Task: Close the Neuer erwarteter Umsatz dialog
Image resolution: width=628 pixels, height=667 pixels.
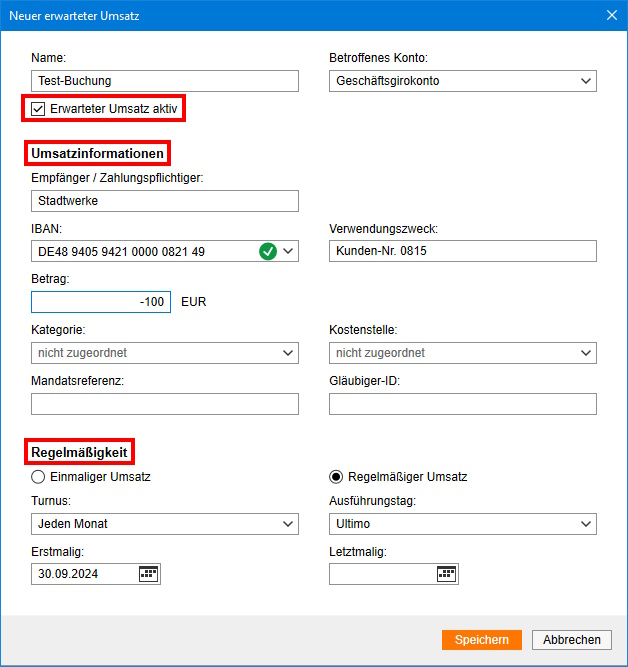Action: click(x=612, y=14)
